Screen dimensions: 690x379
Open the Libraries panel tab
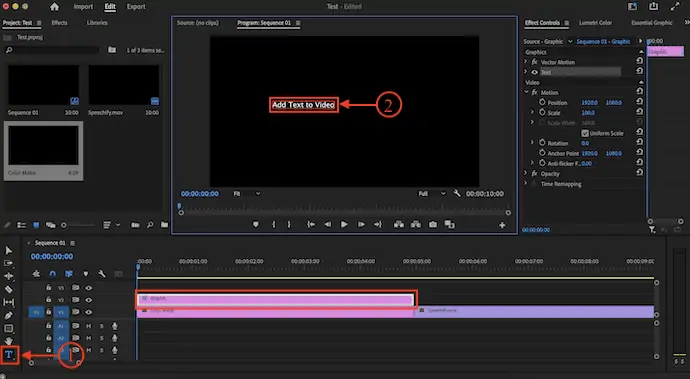click(x=97, y=23)
